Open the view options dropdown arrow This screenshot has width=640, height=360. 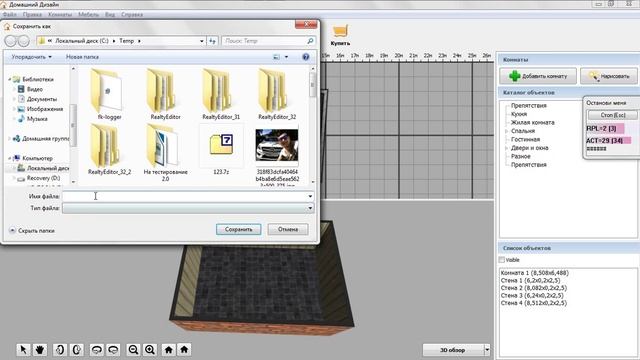(x=286, y=57)
